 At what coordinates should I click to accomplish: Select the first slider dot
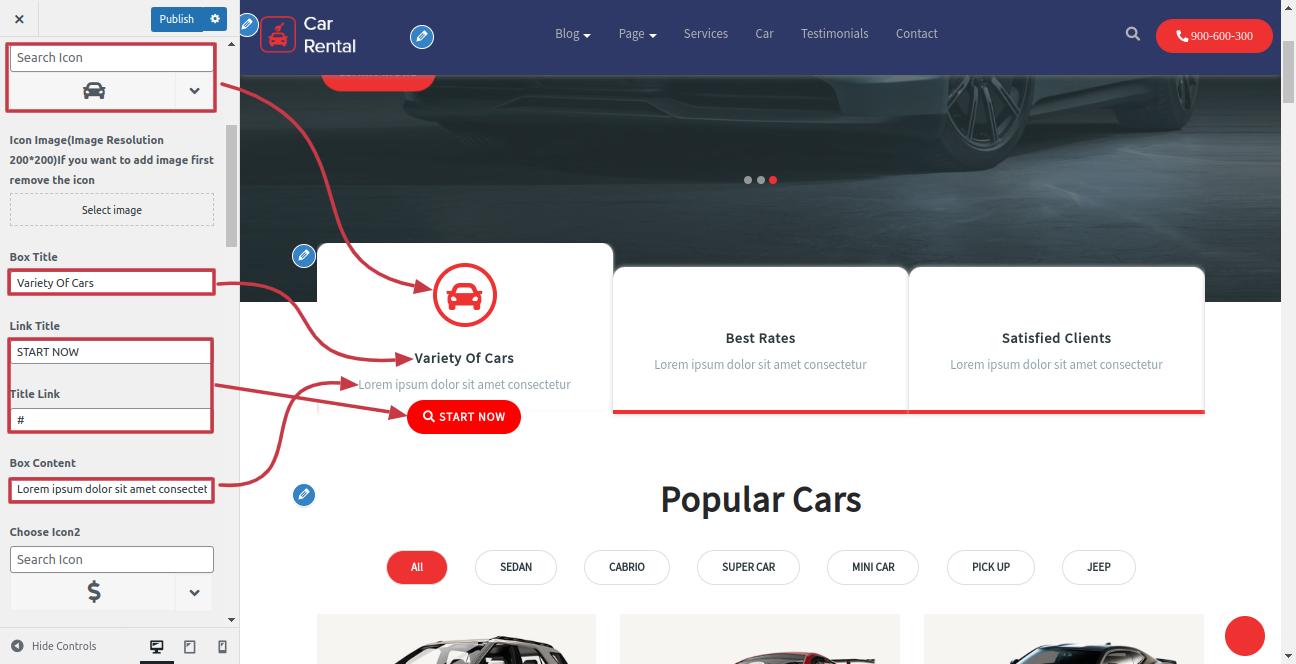pyautogui.click(x=748, y=180)
